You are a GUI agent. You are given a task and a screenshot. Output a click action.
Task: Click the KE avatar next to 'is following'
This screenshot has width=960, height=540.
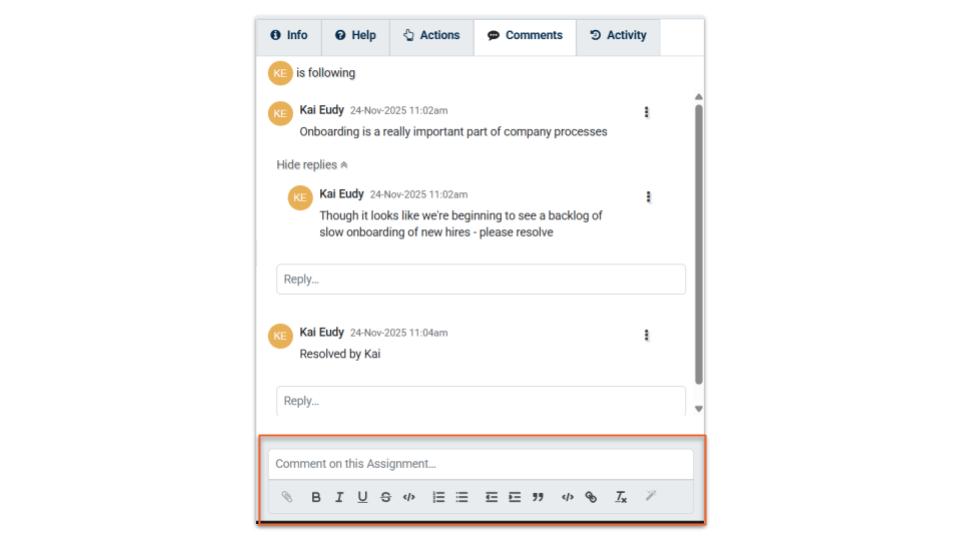280,73
